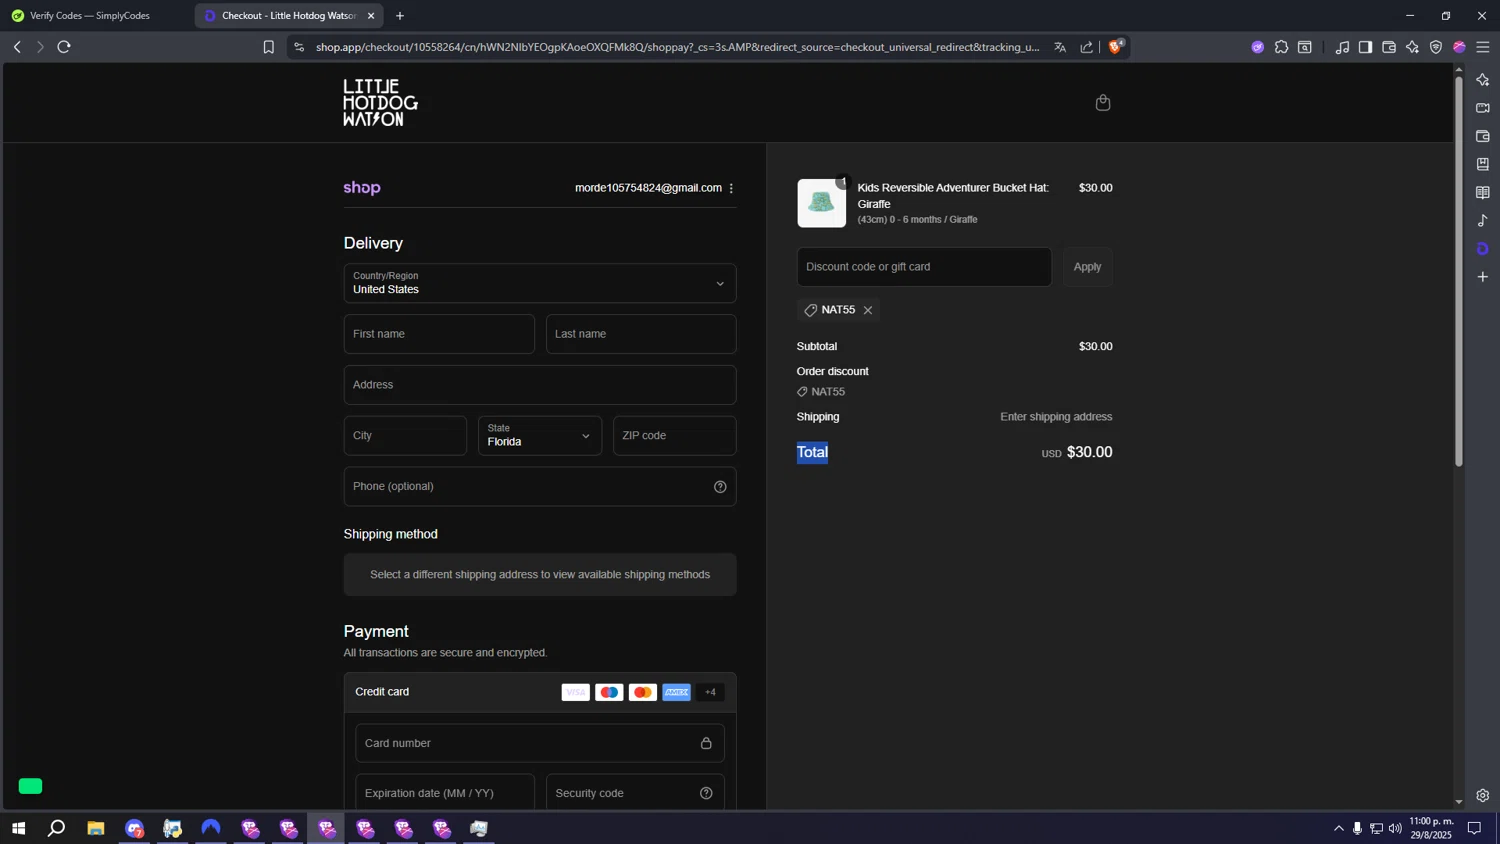The image size is (1500, 844).
Task: Open the Discord taskbar icon
Action: (x=134, y=828)
